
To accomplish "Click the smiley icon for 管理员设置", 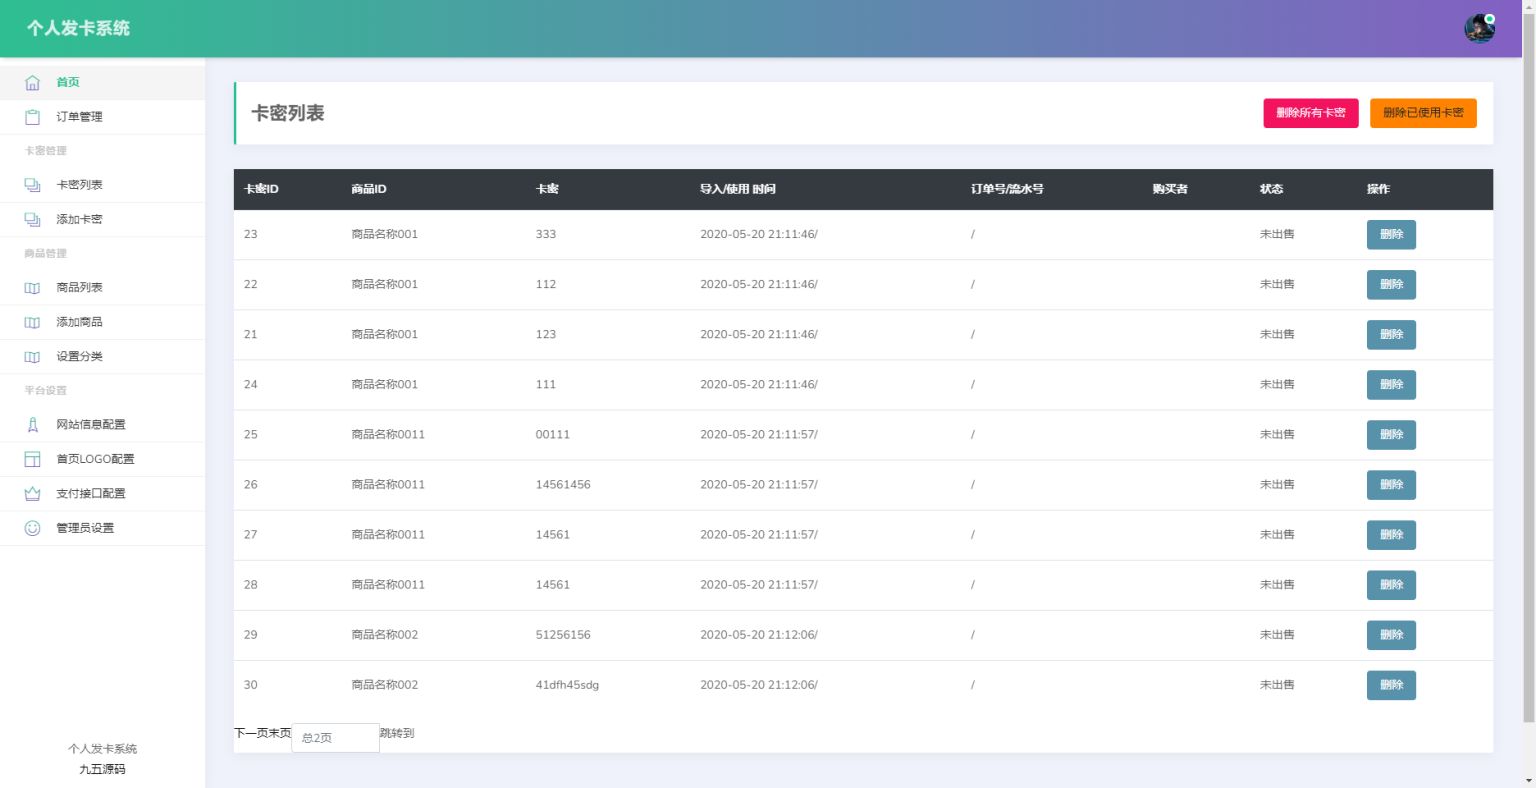I will pyautogui.click(x=32, y=528).
